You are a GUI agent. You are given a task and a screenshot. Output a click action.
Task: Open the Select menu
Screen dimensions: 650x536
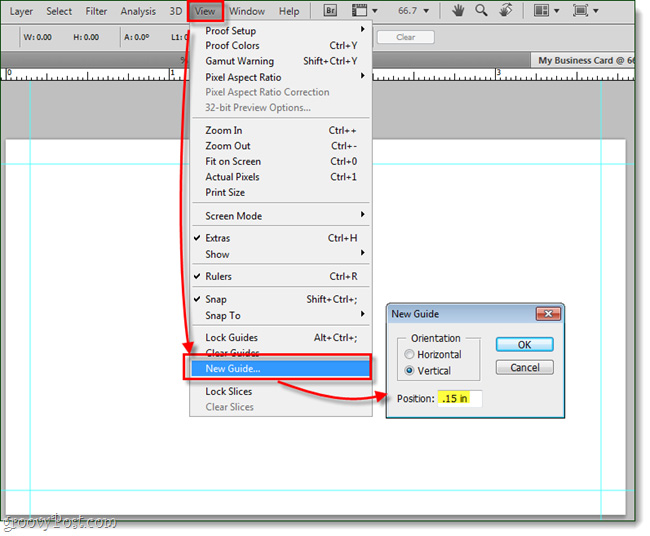[59, 11]
